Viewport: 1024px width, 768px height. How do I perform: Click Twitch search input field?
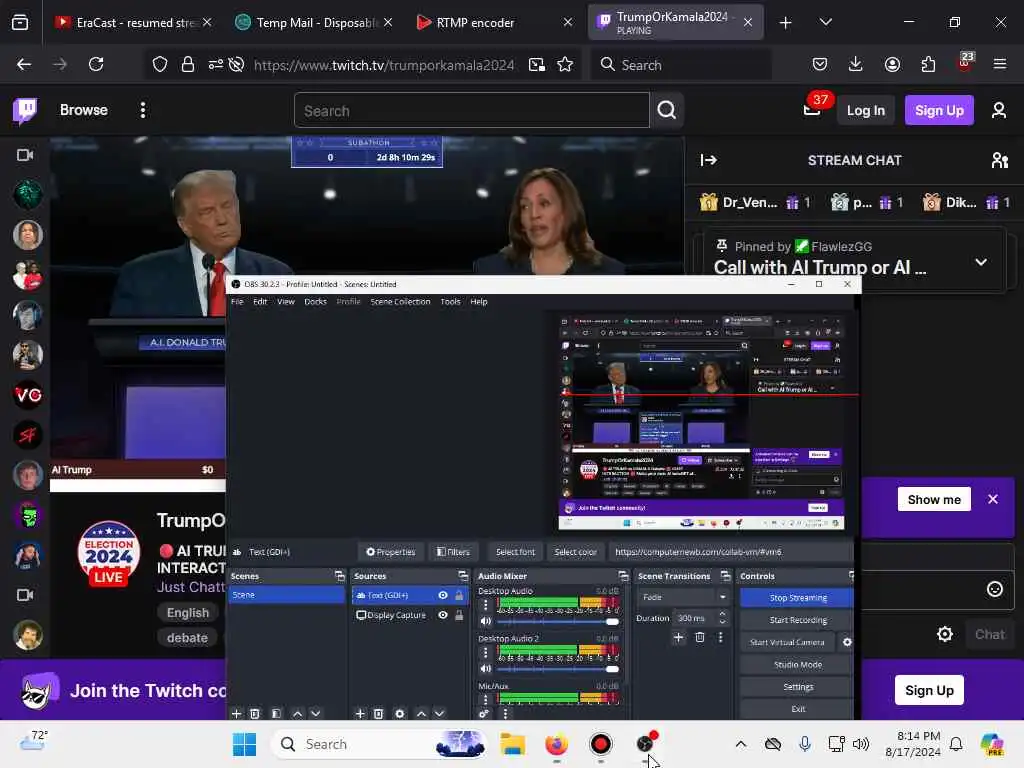point(472,110)
